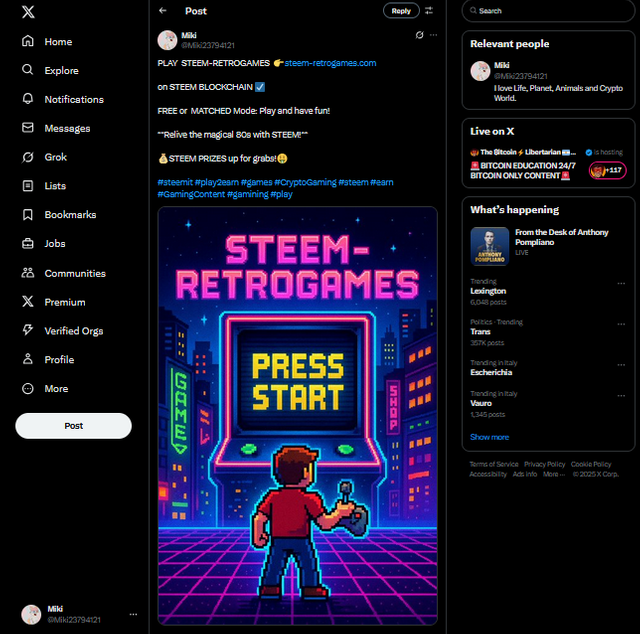Go back with the arrow beside Post
Viewport: 640px width, 634px height.
coord(163,11)
